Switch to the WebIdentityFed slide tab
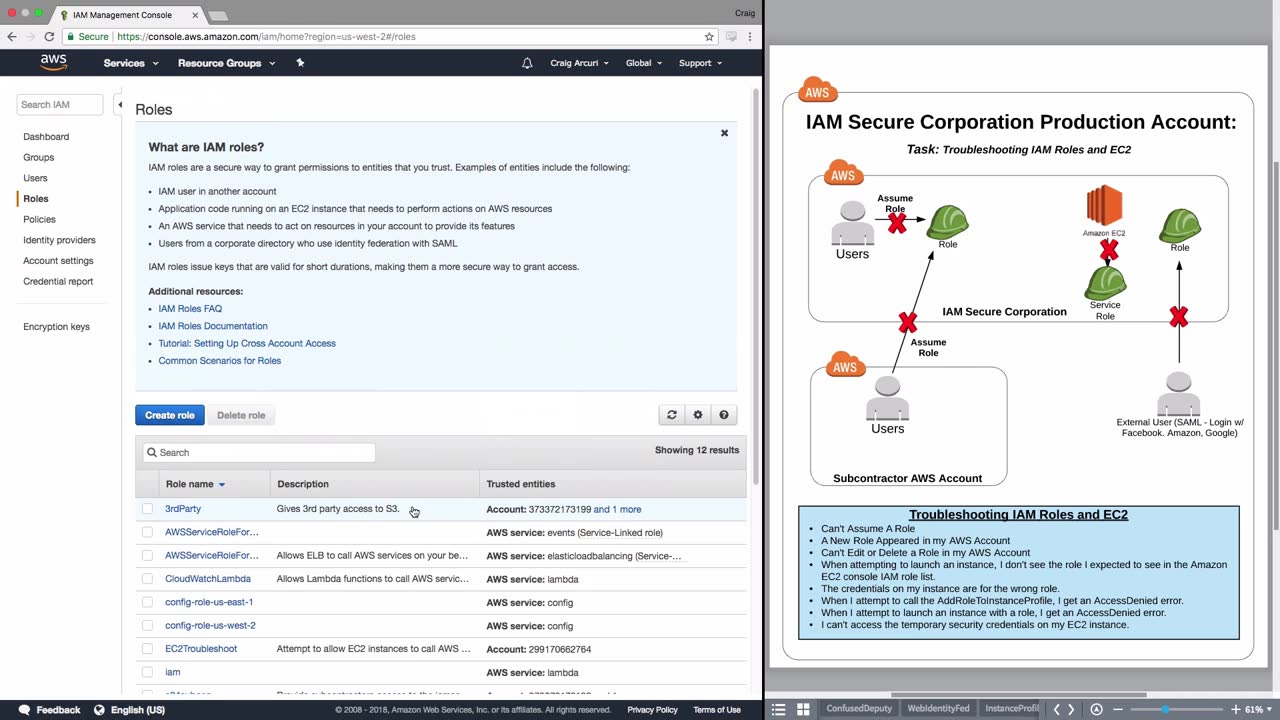Viewport: 1280px width, 720px height. tap(938, 709)
